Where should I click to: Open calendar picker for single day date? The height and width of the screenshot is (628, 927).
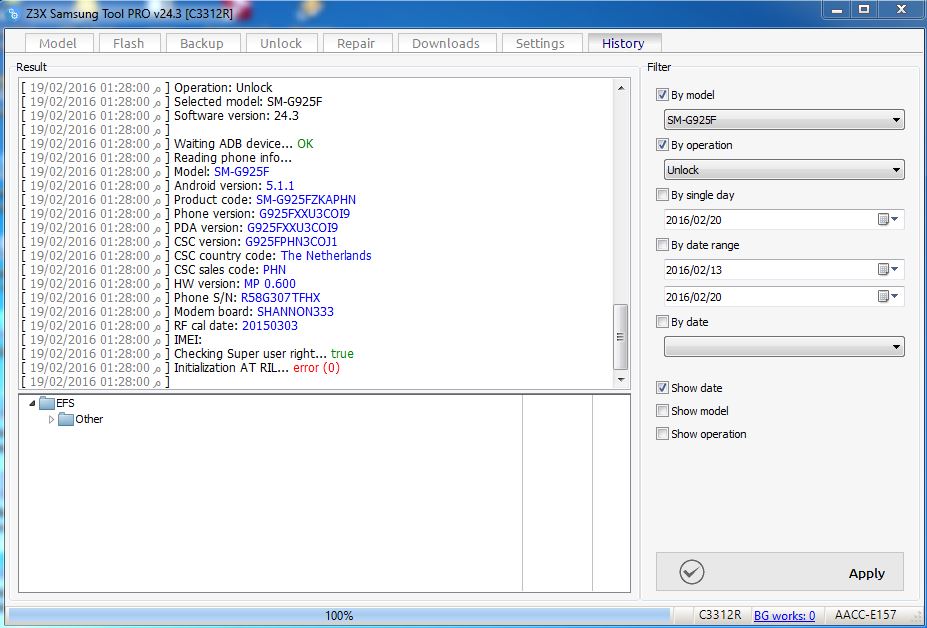tap(888, 219)
